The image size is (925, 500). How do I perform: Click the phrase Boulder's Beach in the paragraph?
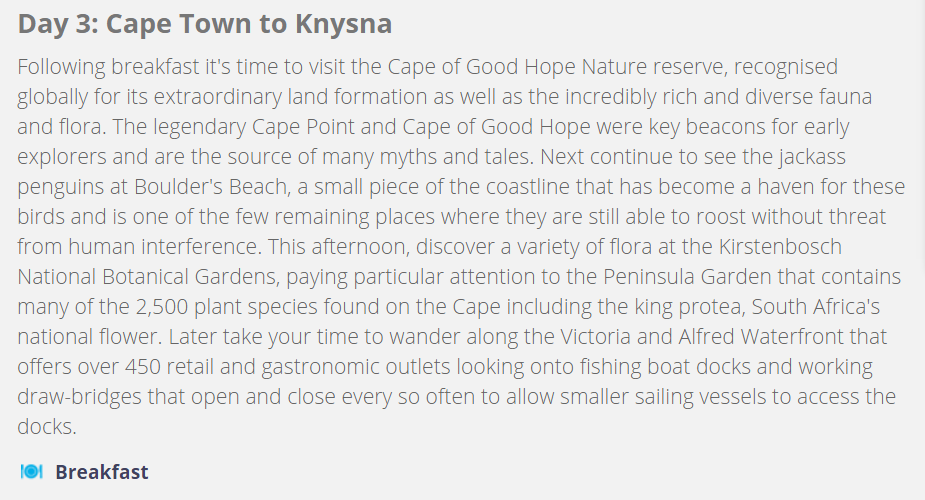point(211,186)
